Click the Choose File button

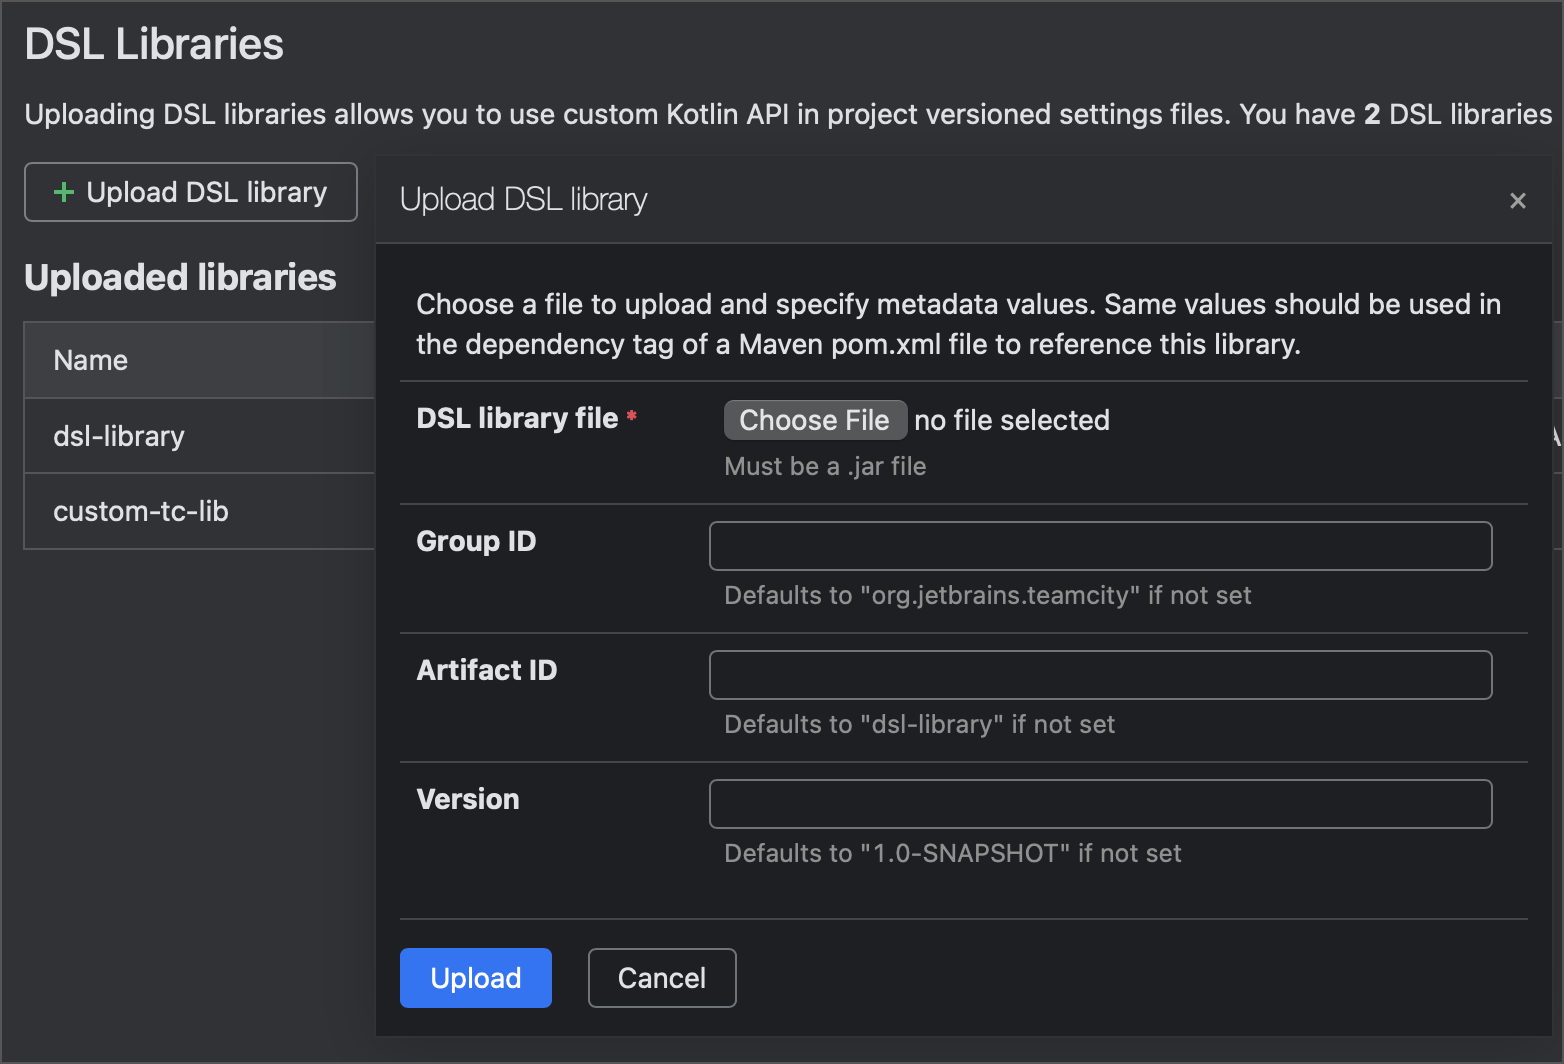815,420
